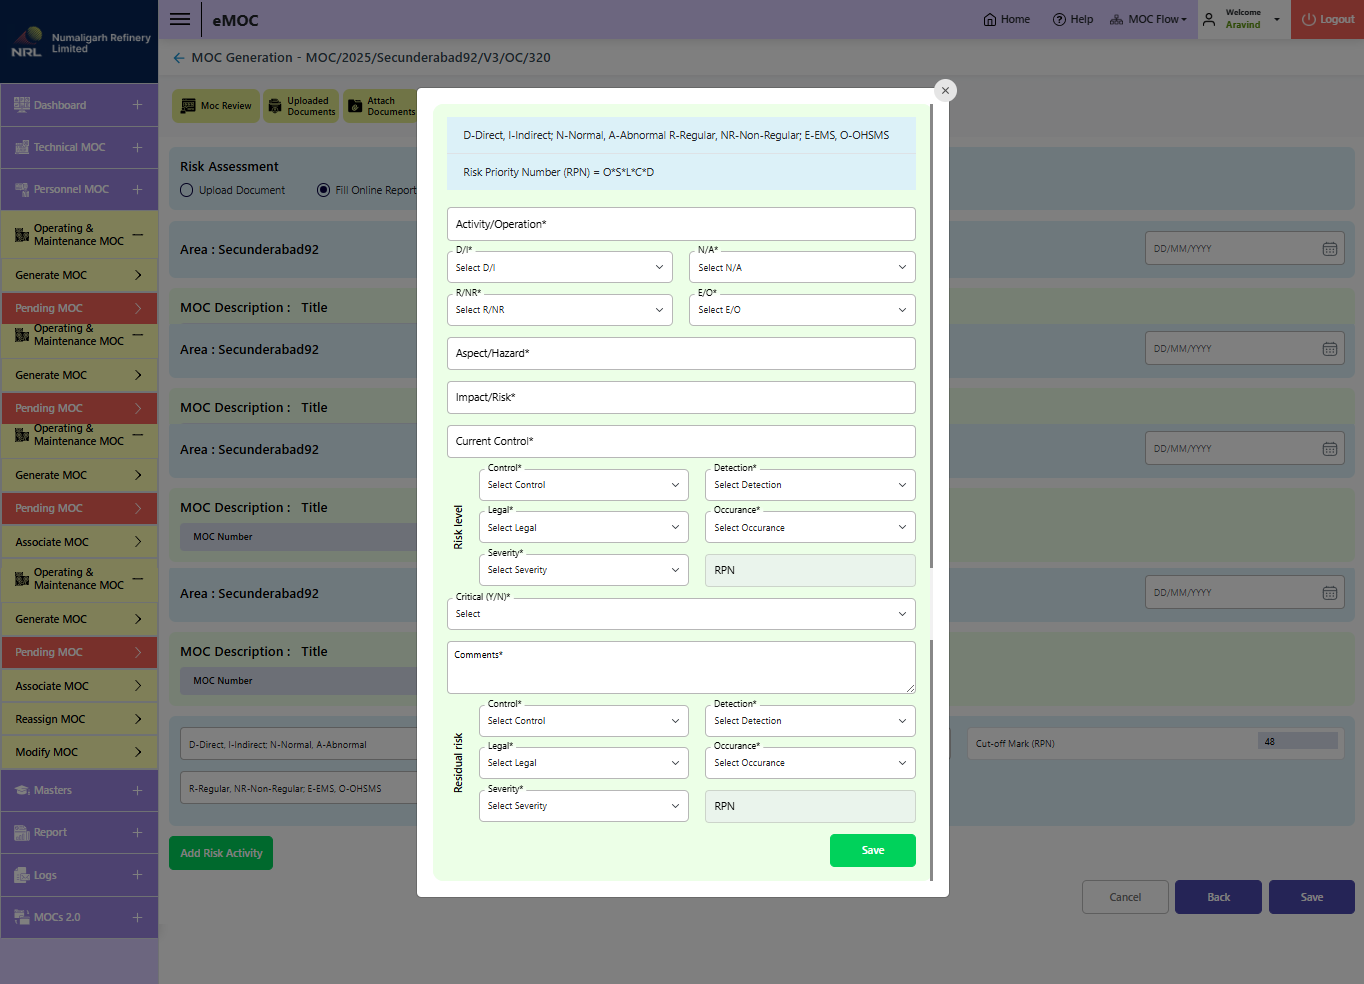The width and height of the screenshot is (1364, 984).
Task: Click the Help icon in header
Action: [1059, 19]
